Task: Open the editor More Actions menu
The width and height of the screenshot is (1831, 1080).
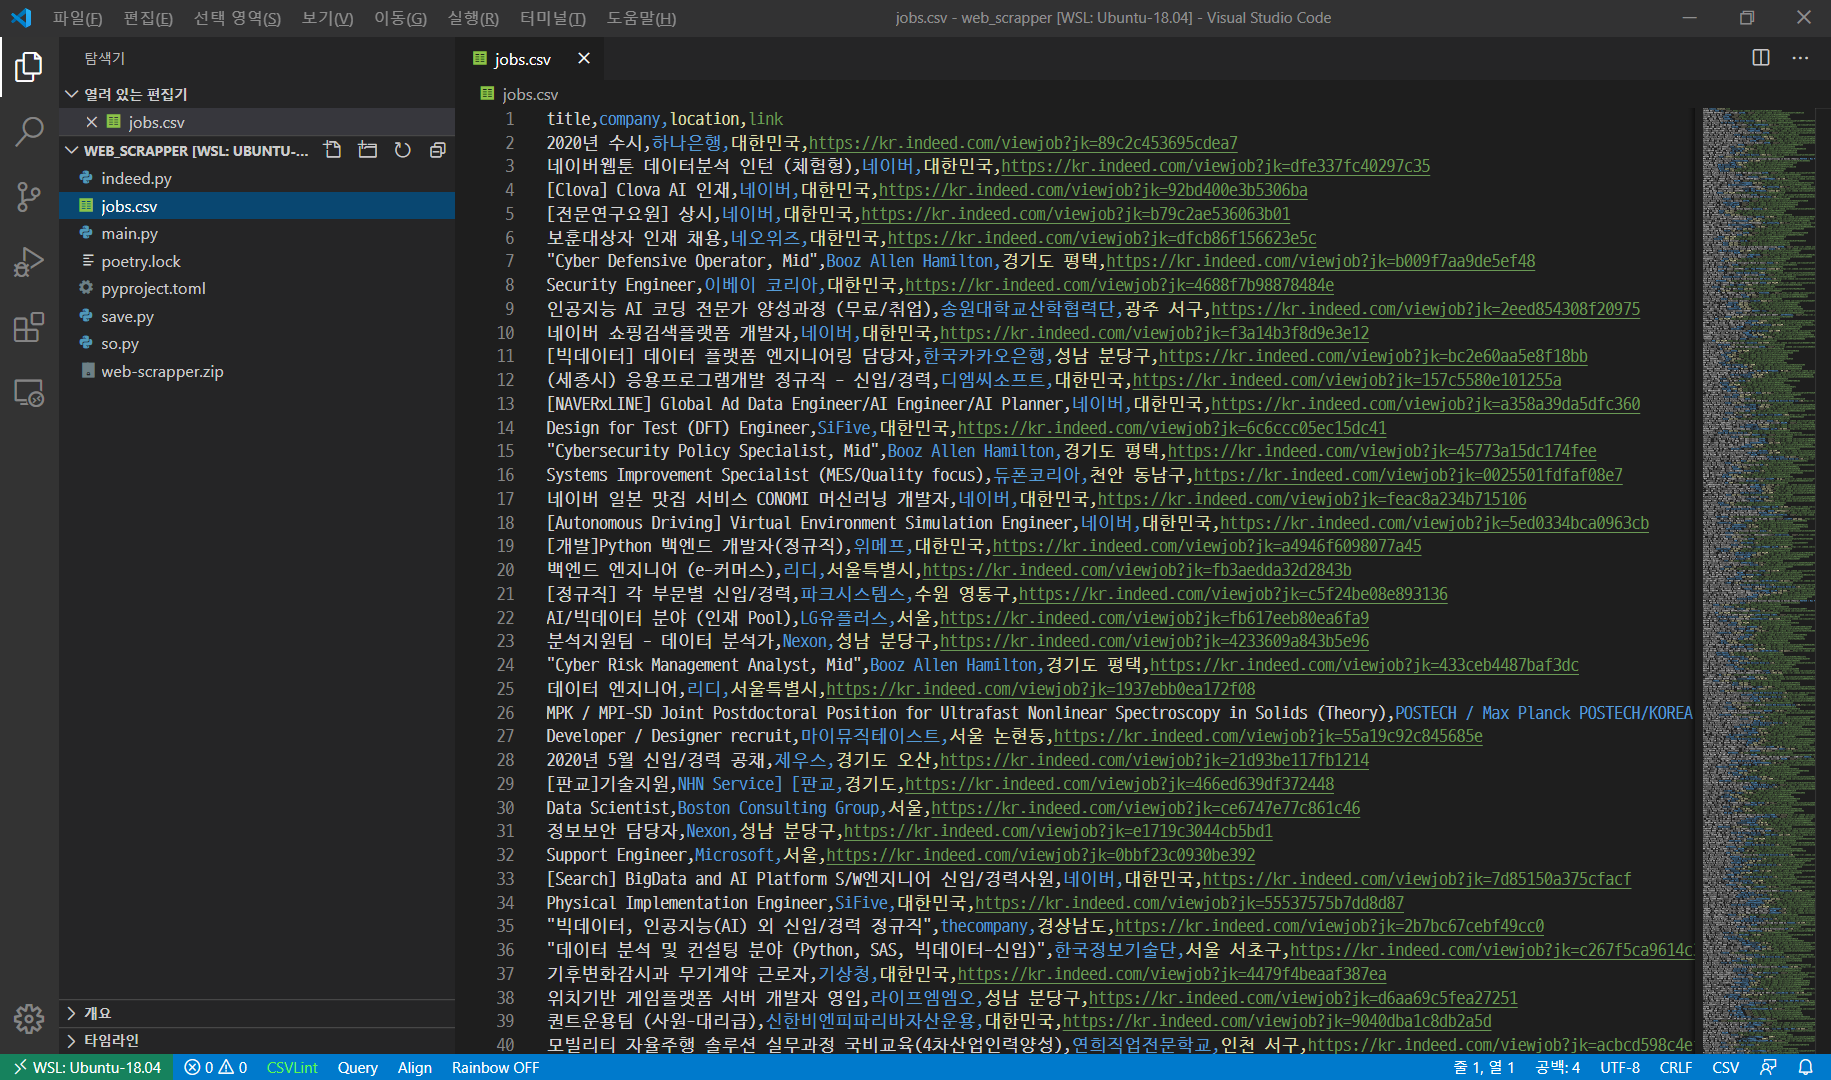Action: coord(1800,58)
